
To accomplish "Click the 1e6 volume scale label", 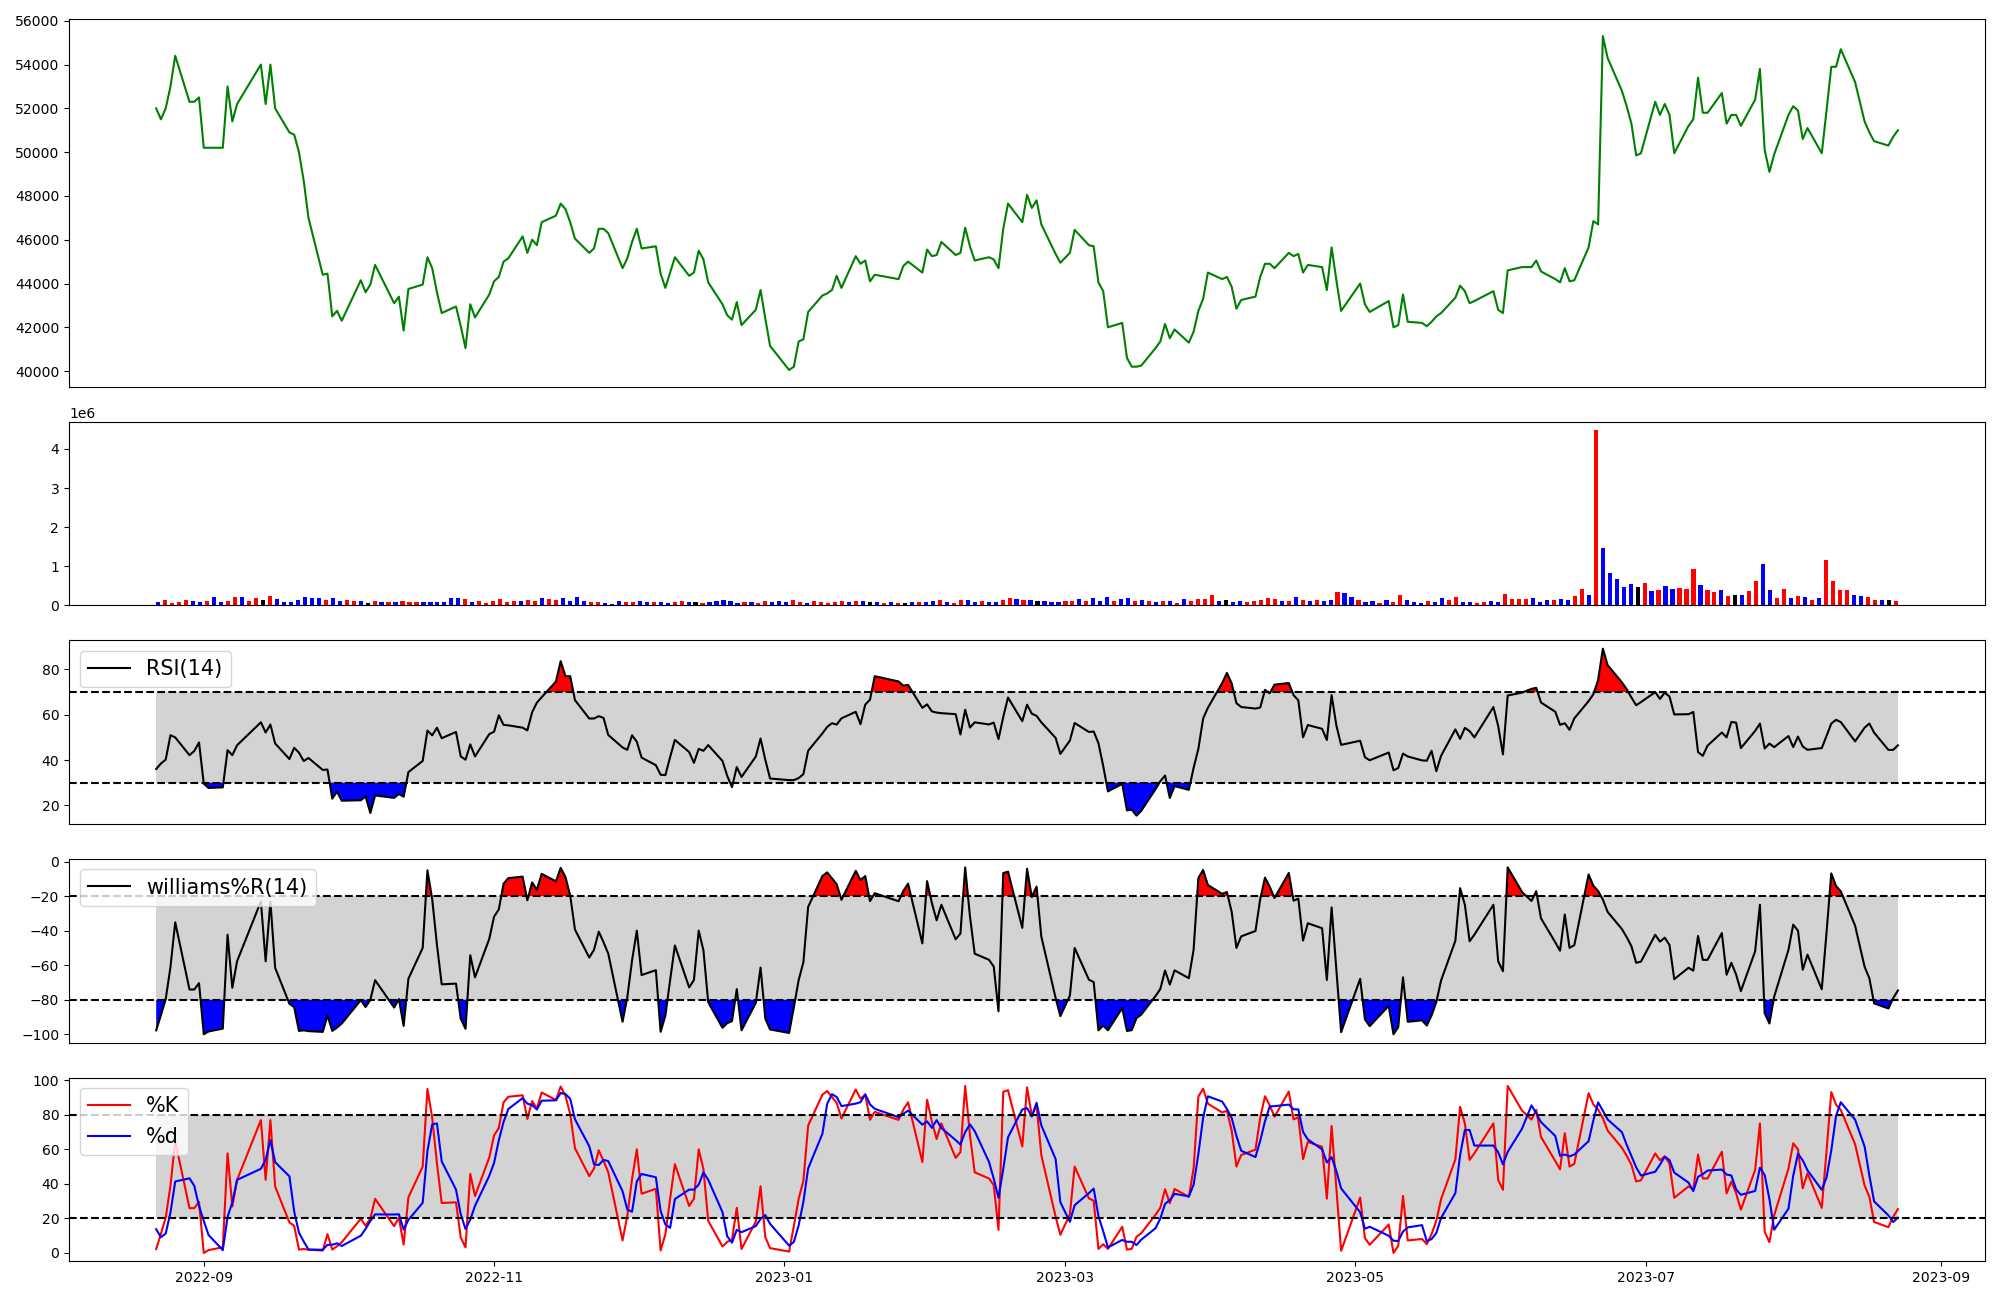I will [x=82, y=414].
